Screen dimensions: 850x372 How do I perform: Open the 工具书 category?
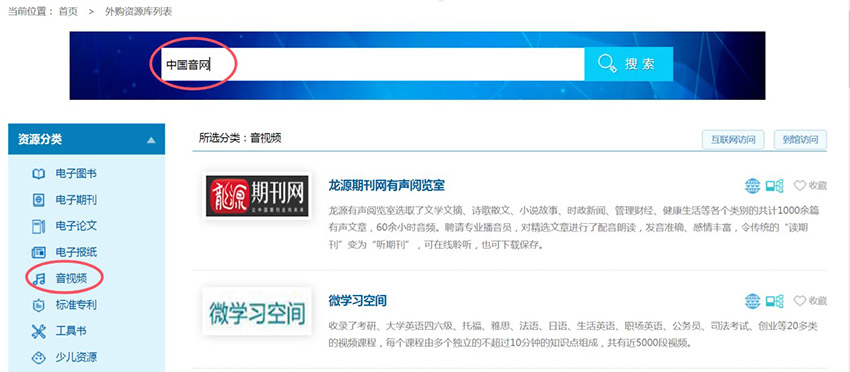(71, 331)
